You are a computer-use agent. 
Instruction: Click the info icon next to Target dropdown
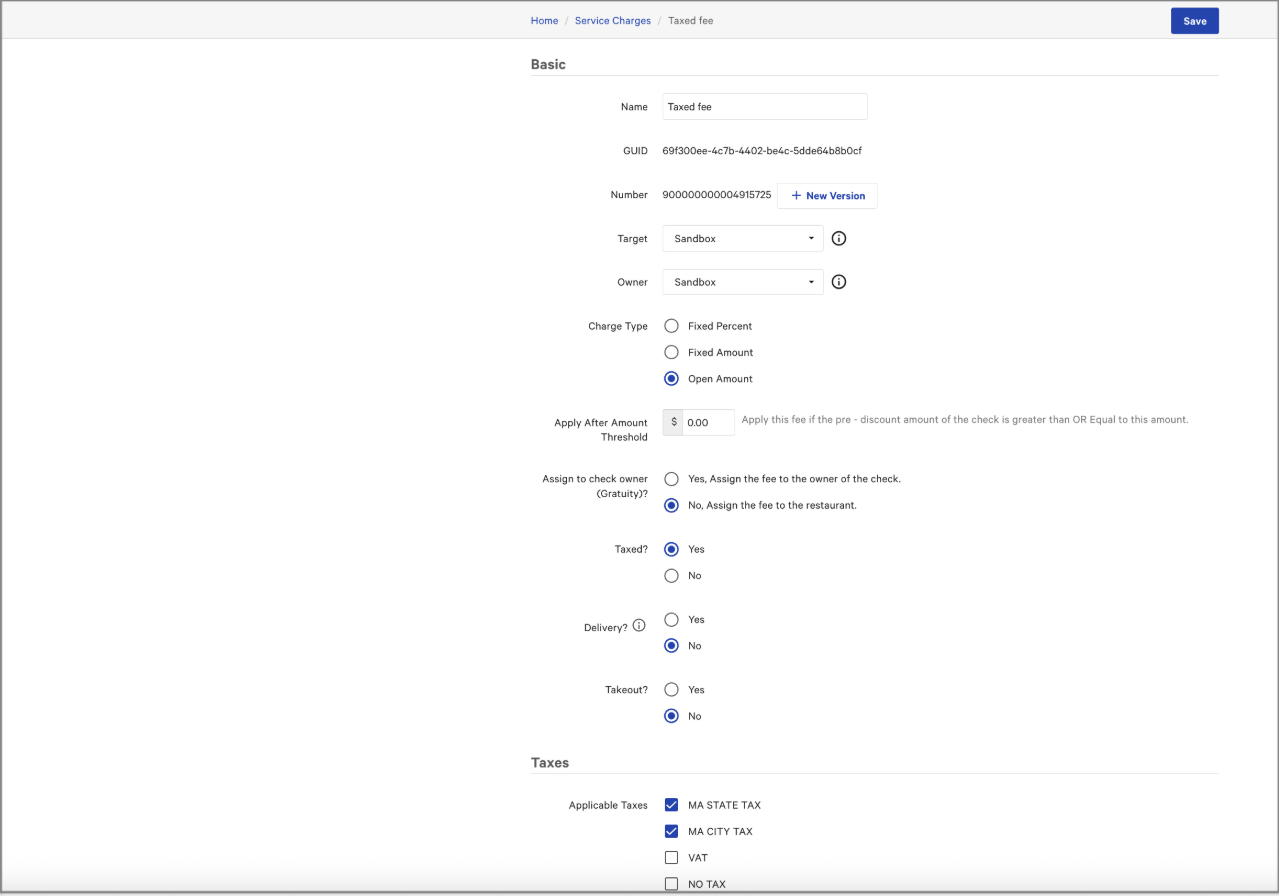pos(839,239)
